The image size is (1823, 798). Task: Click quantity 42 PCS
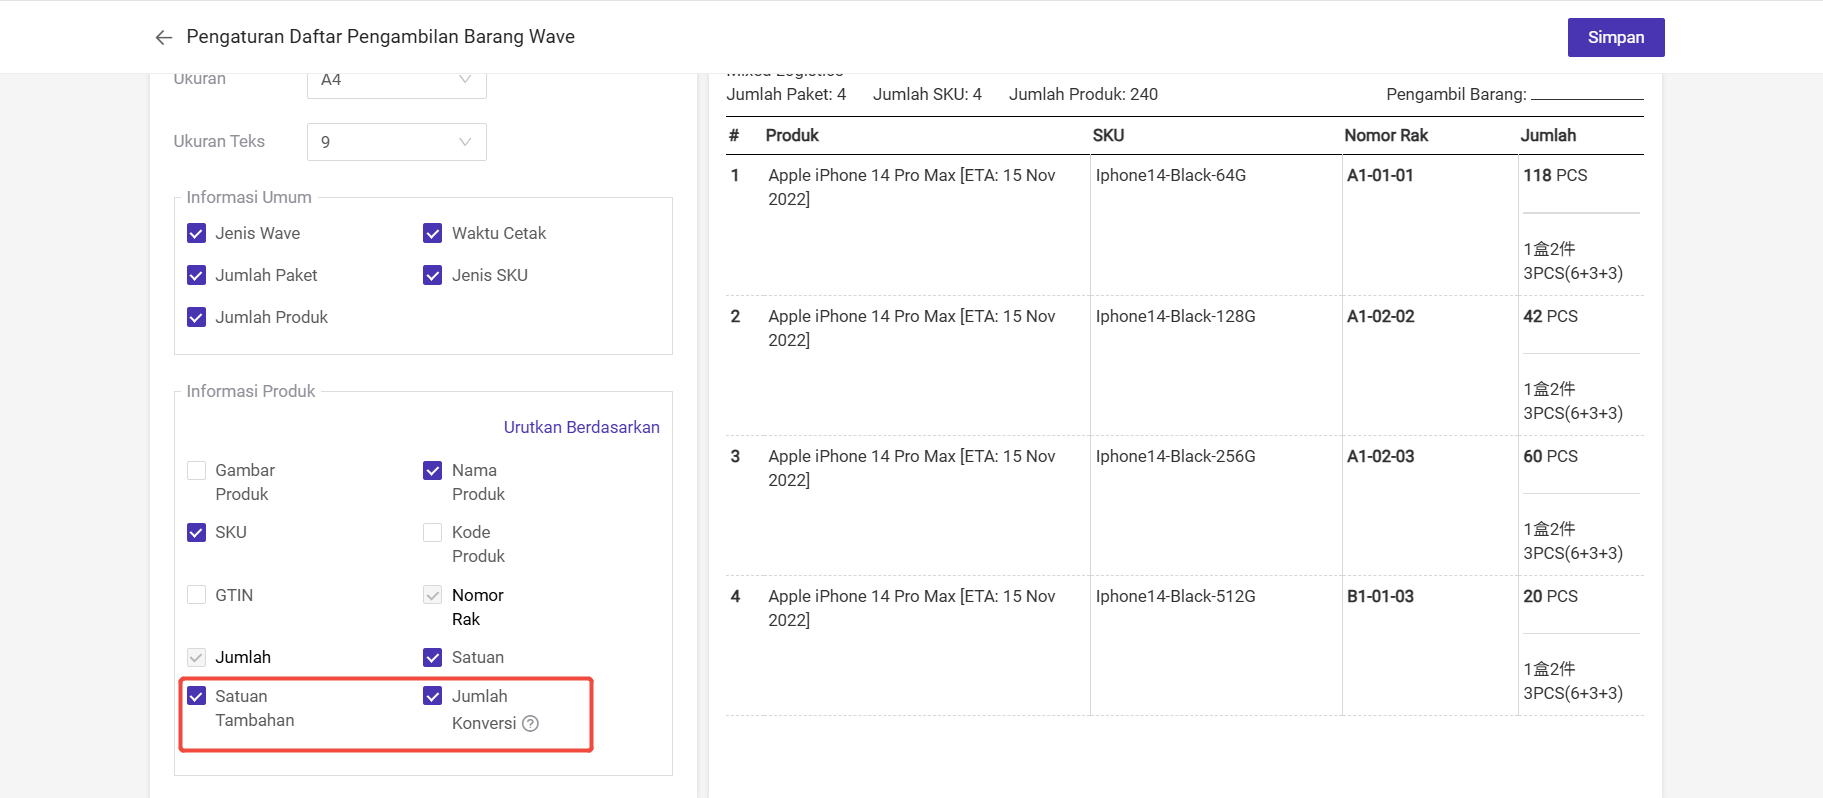[1551, 316]
